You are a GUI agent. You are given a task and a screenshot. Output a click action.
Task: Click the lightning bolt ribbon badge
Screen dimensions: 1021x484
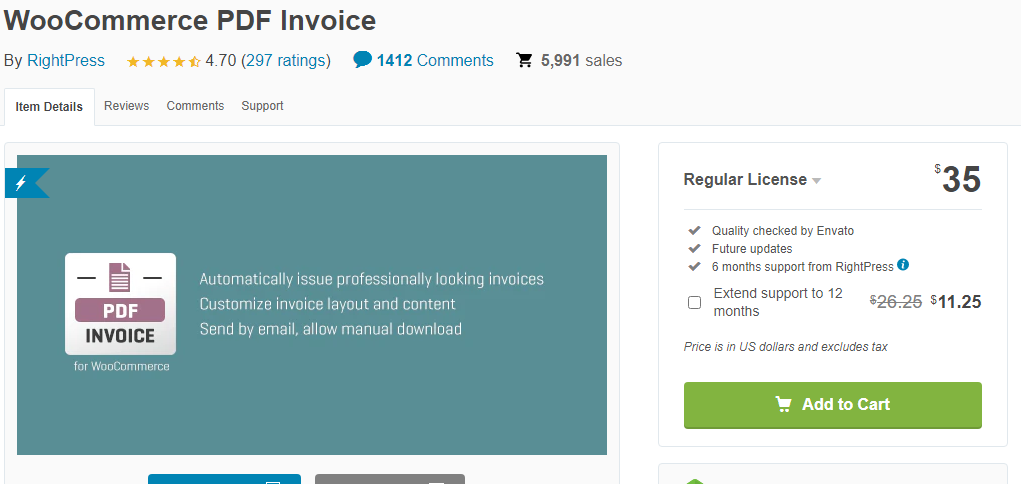pos(27,183)
